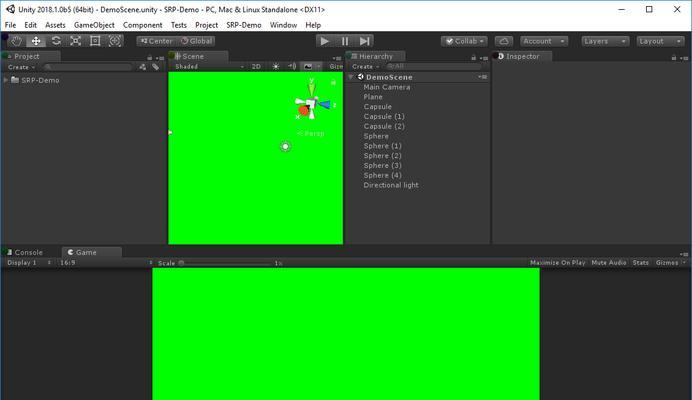The image size is (692, 400).
Task: Click the scene gizmo blue Z axis cone
Action: point(325,104)
